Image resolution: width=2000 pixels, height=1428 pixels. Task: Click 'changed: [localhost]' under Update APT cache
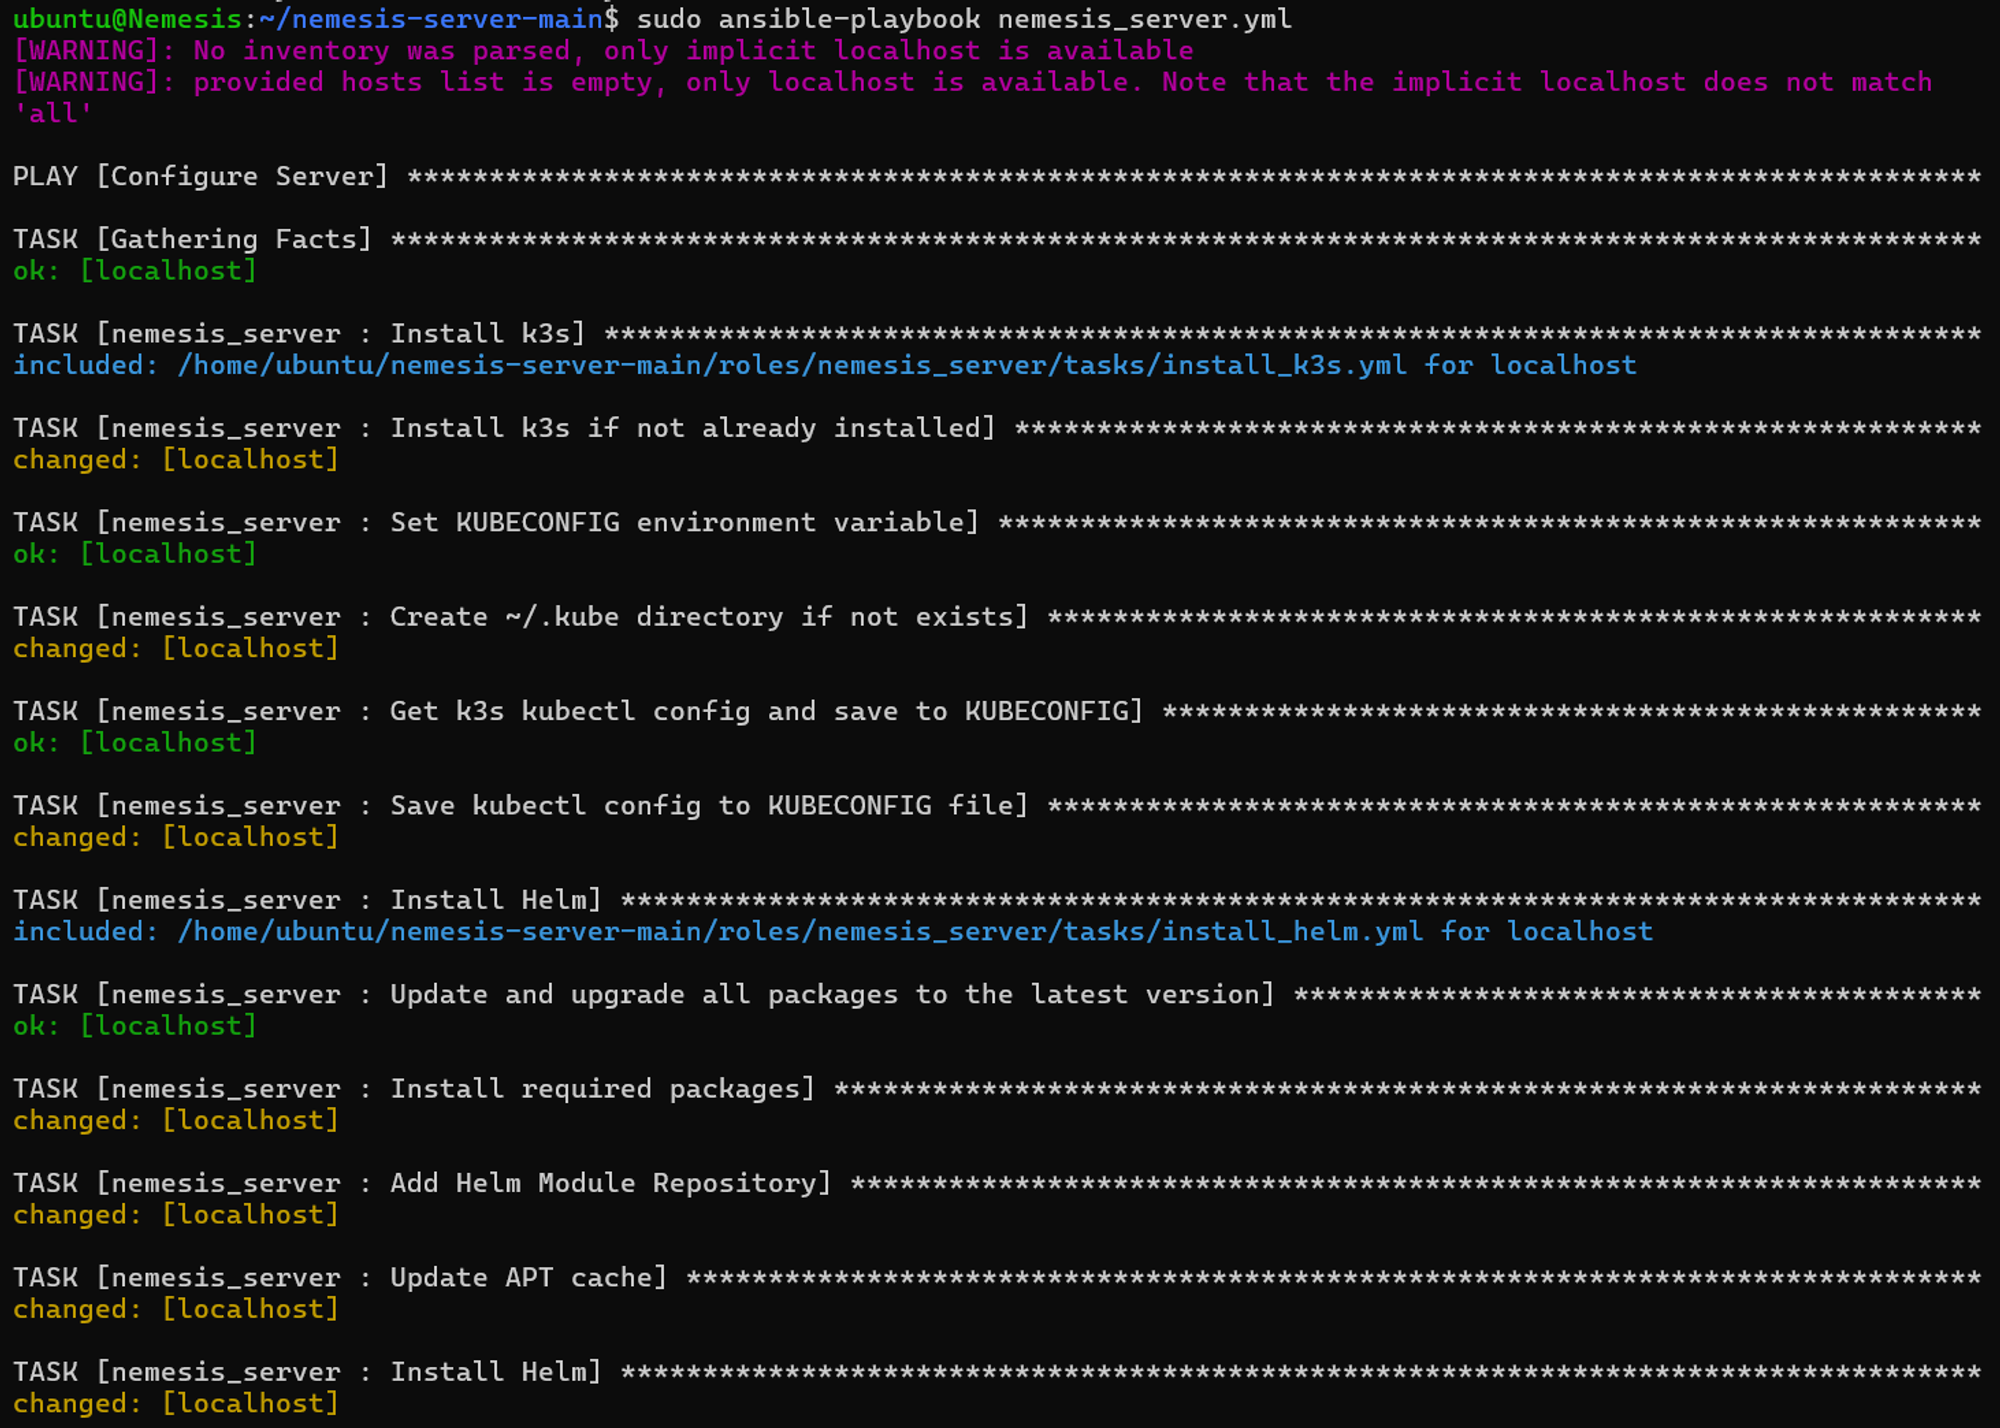pyautogui.click(x=176, y=1310)
